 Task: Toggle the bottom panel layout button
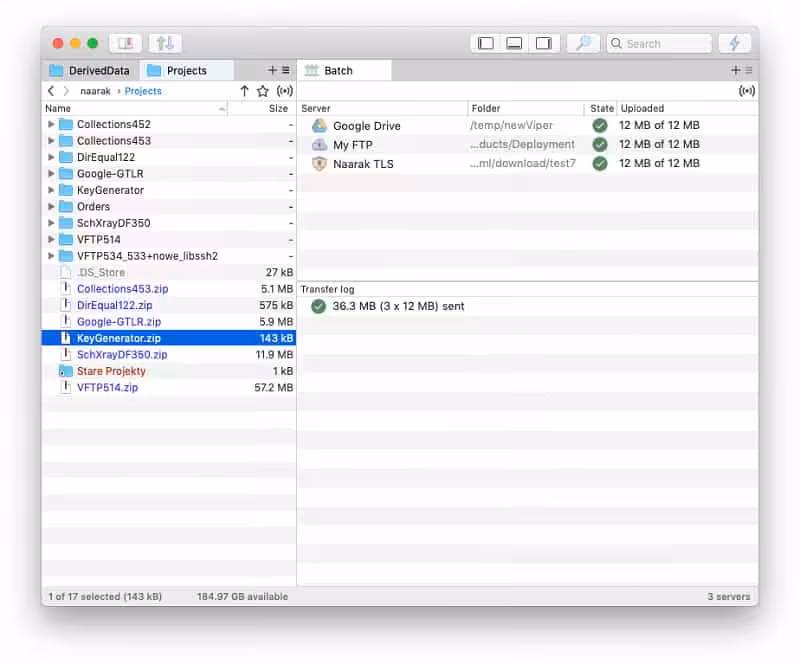514,43
